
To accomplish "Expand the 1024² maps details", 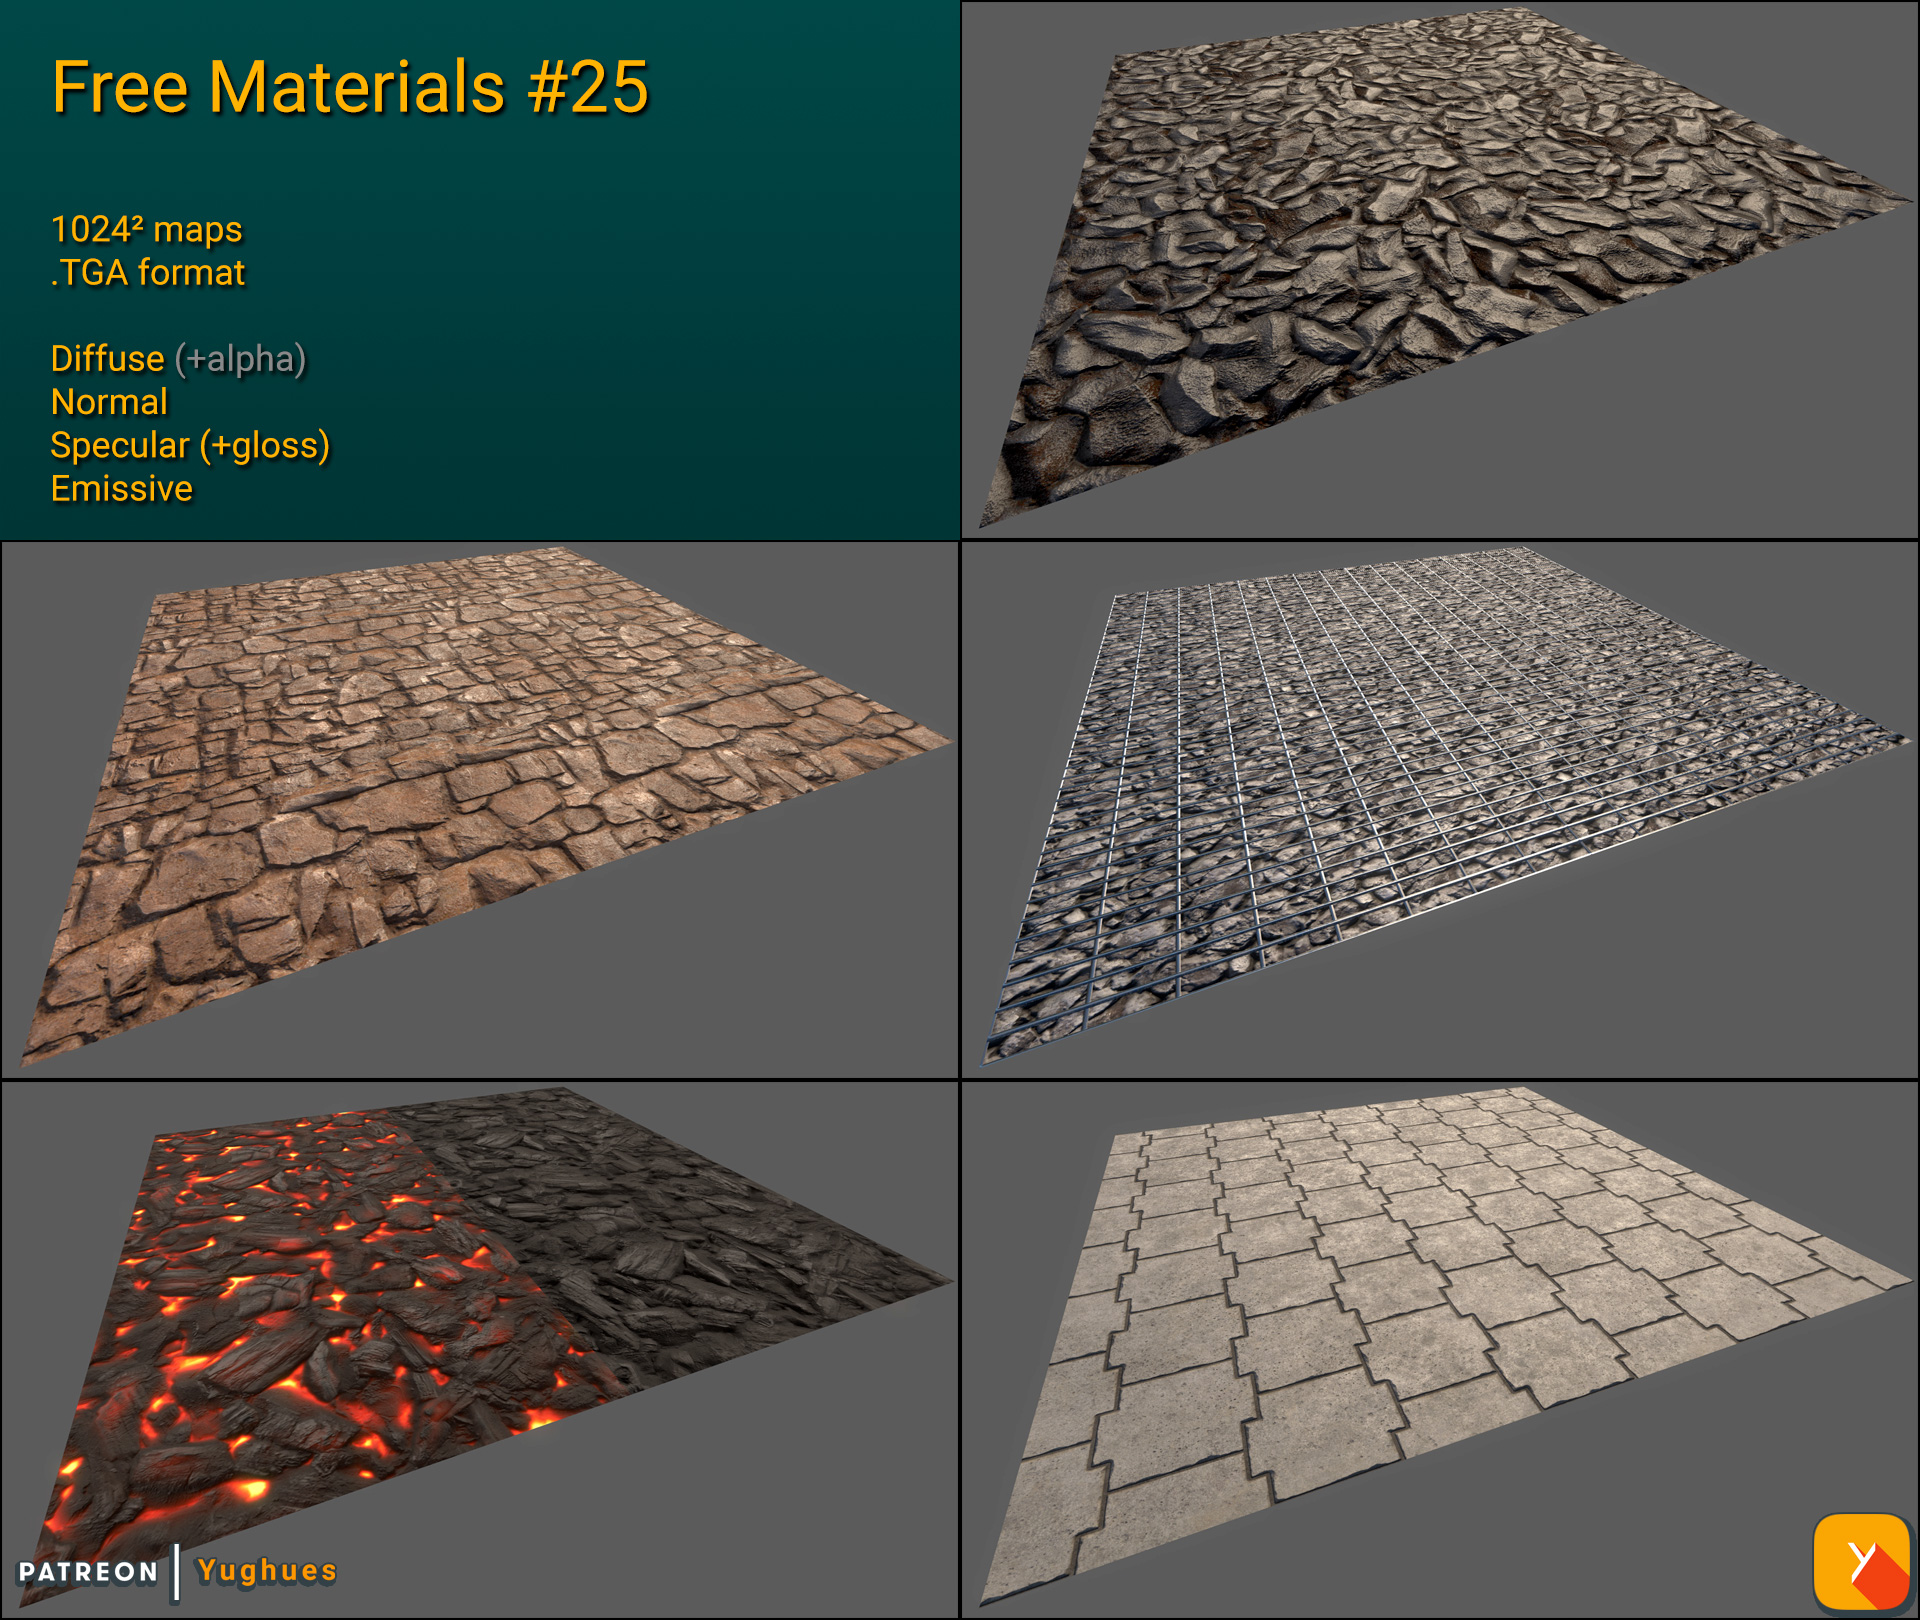I will coord(146,229).
